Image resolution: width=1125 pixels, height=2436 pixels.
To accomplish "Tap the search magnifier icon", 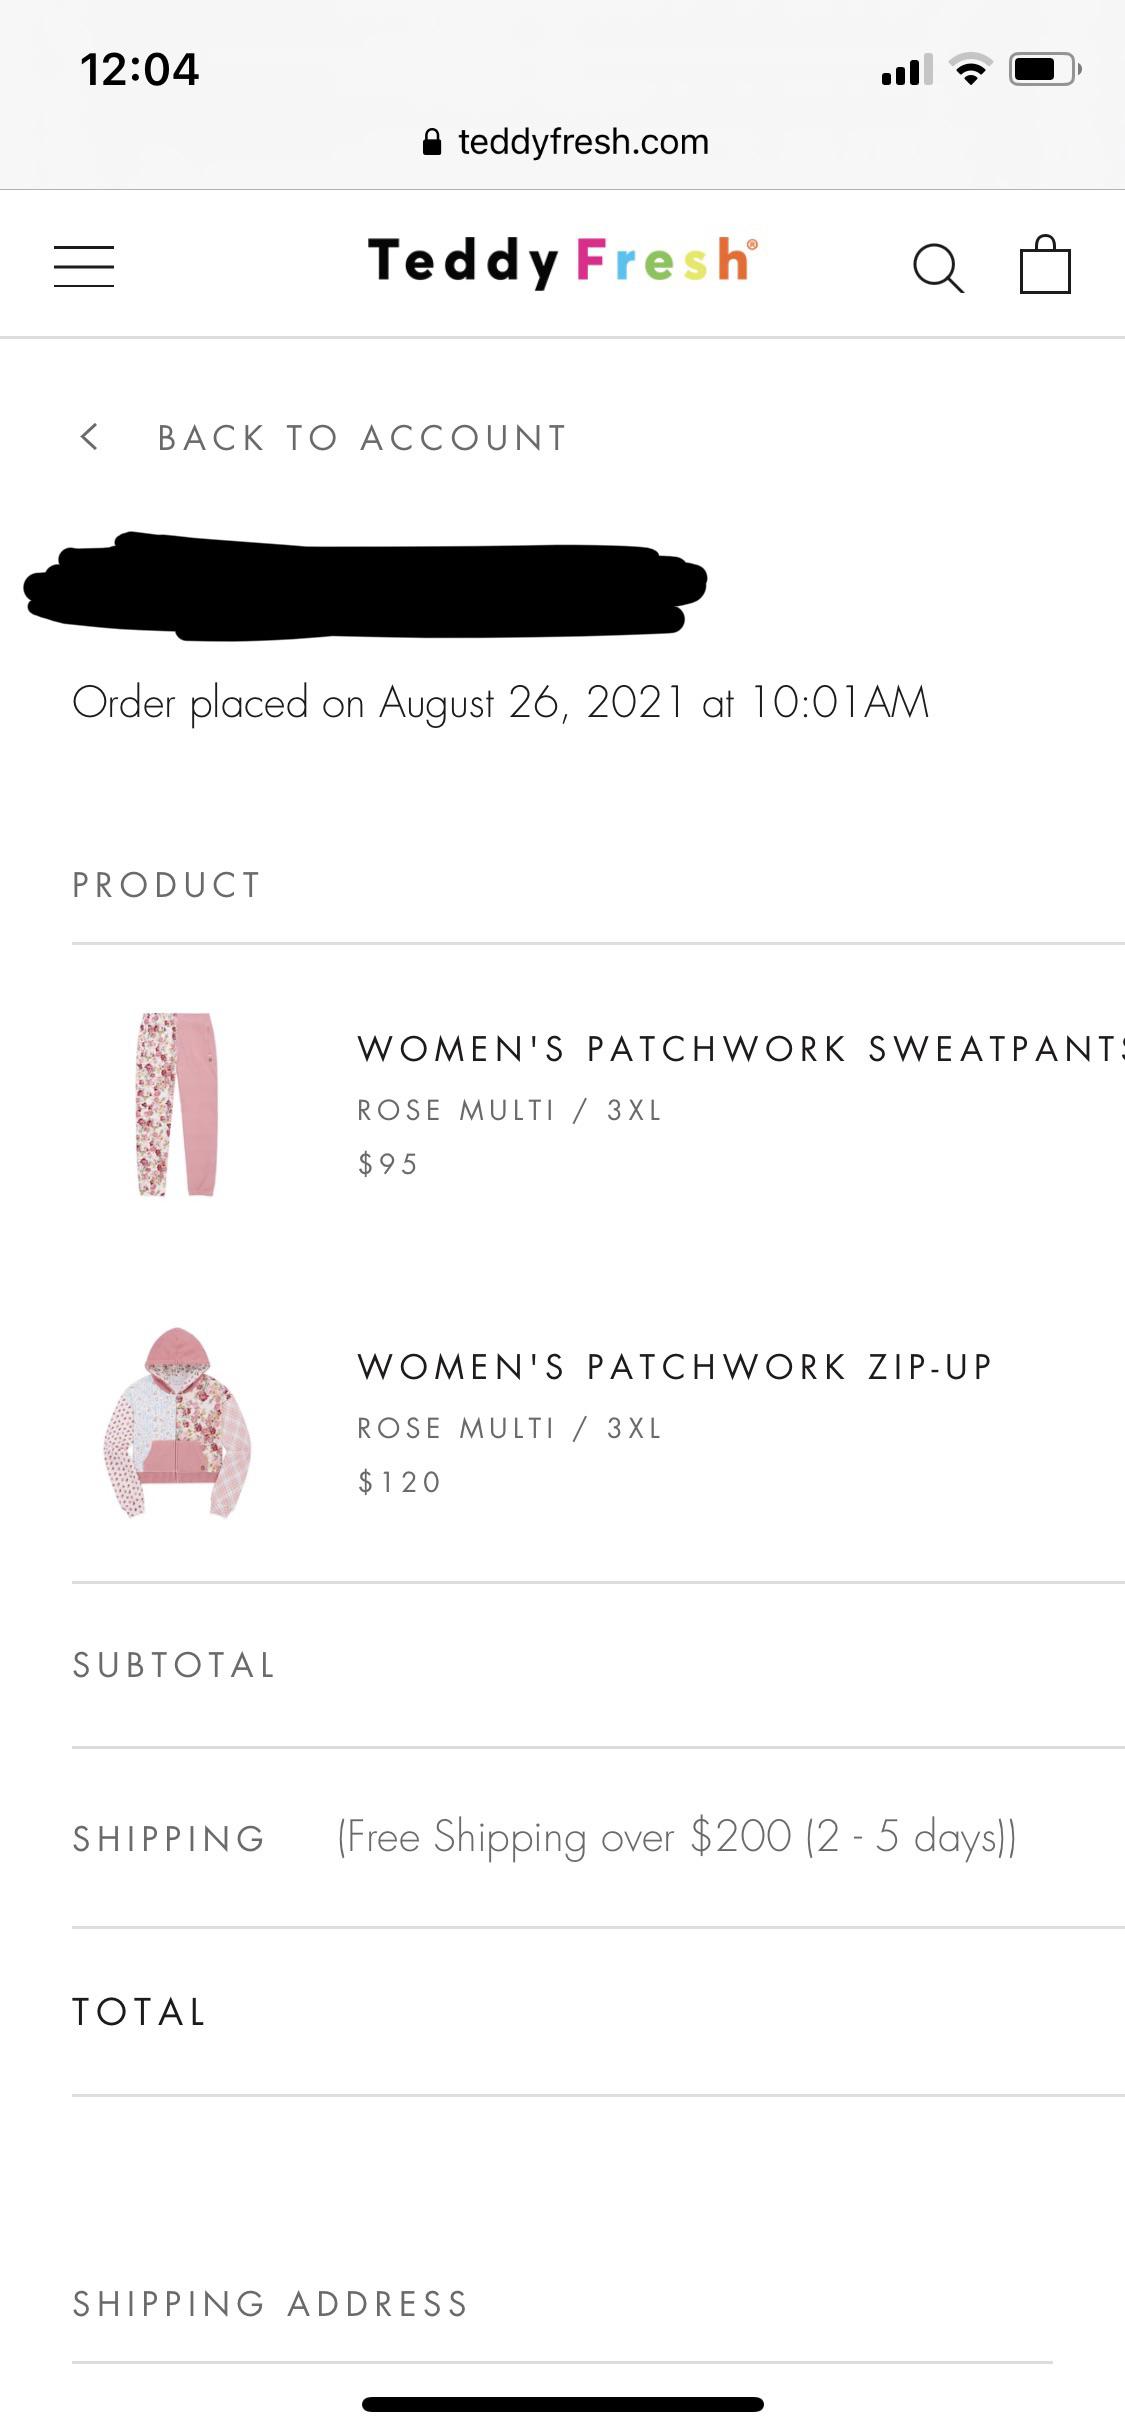I will pyautogui.click(x=938, y=268).
